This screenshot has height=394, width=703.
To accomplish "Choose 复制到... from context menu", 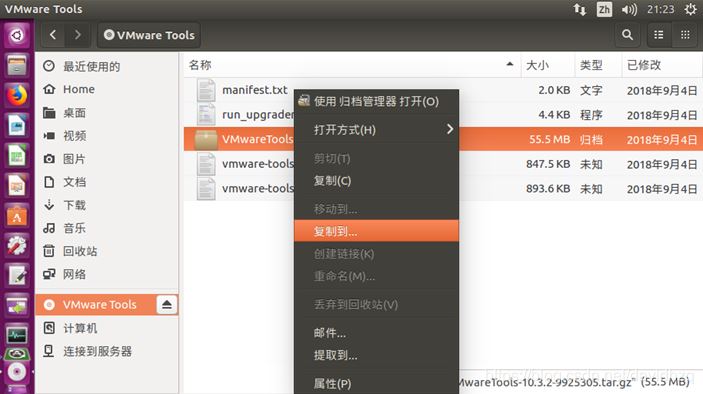I will point(376,231).
